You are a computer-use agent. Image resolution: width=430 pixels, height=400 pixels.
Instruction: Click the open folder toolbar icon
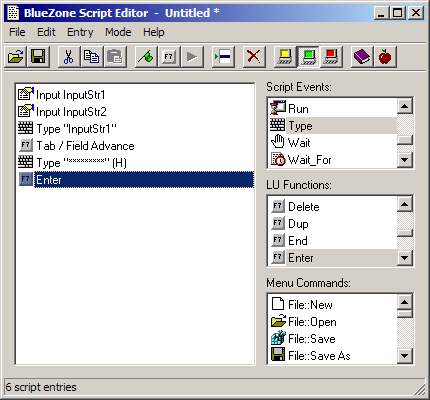pos(16,57)
